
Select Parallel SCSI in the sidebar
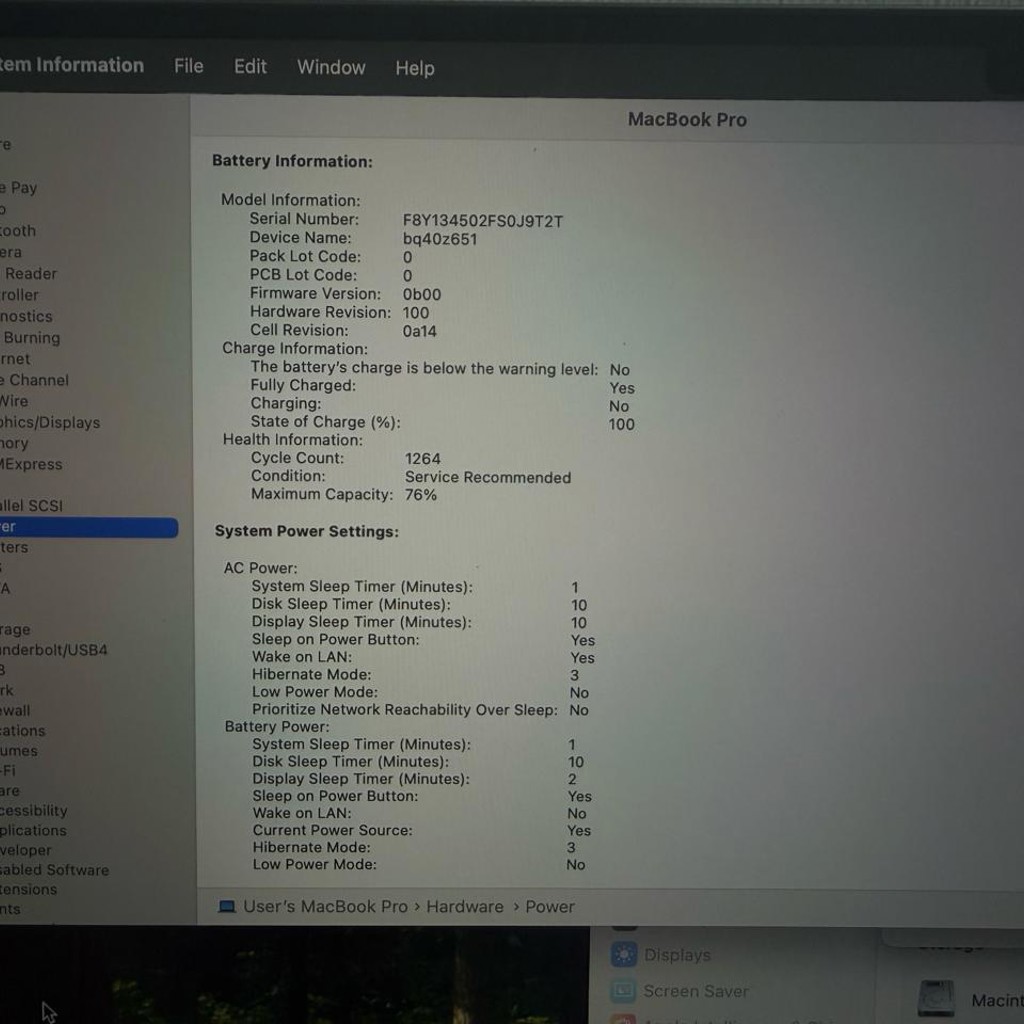click(x=31, y=505)
